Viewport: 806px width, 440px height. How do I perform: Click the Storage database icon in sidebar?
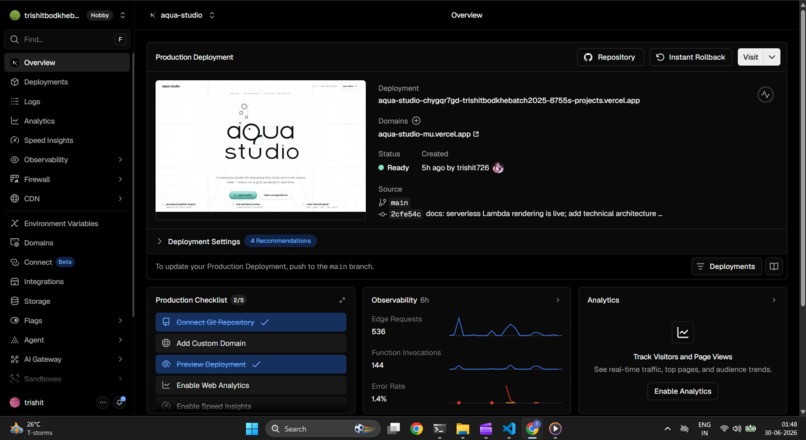click(x=14, y=301)
